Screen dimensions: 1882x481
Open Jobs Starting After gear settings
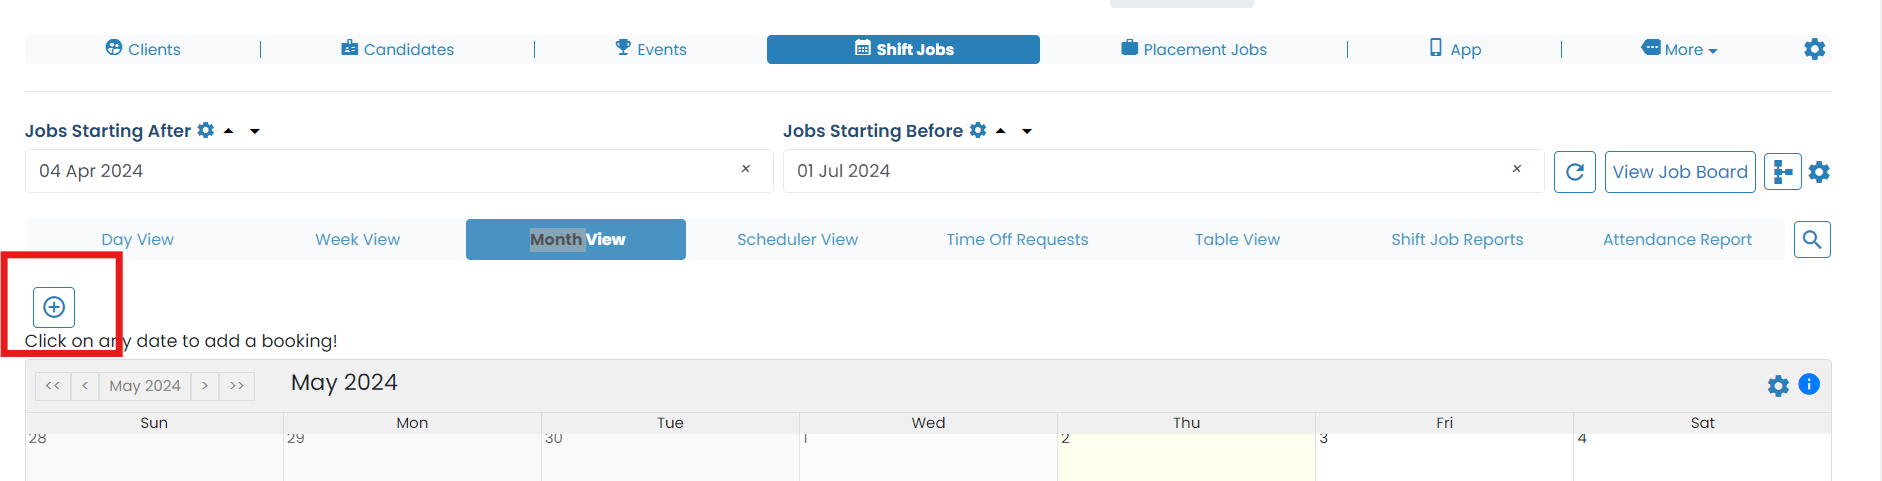(x=206, y=130)
